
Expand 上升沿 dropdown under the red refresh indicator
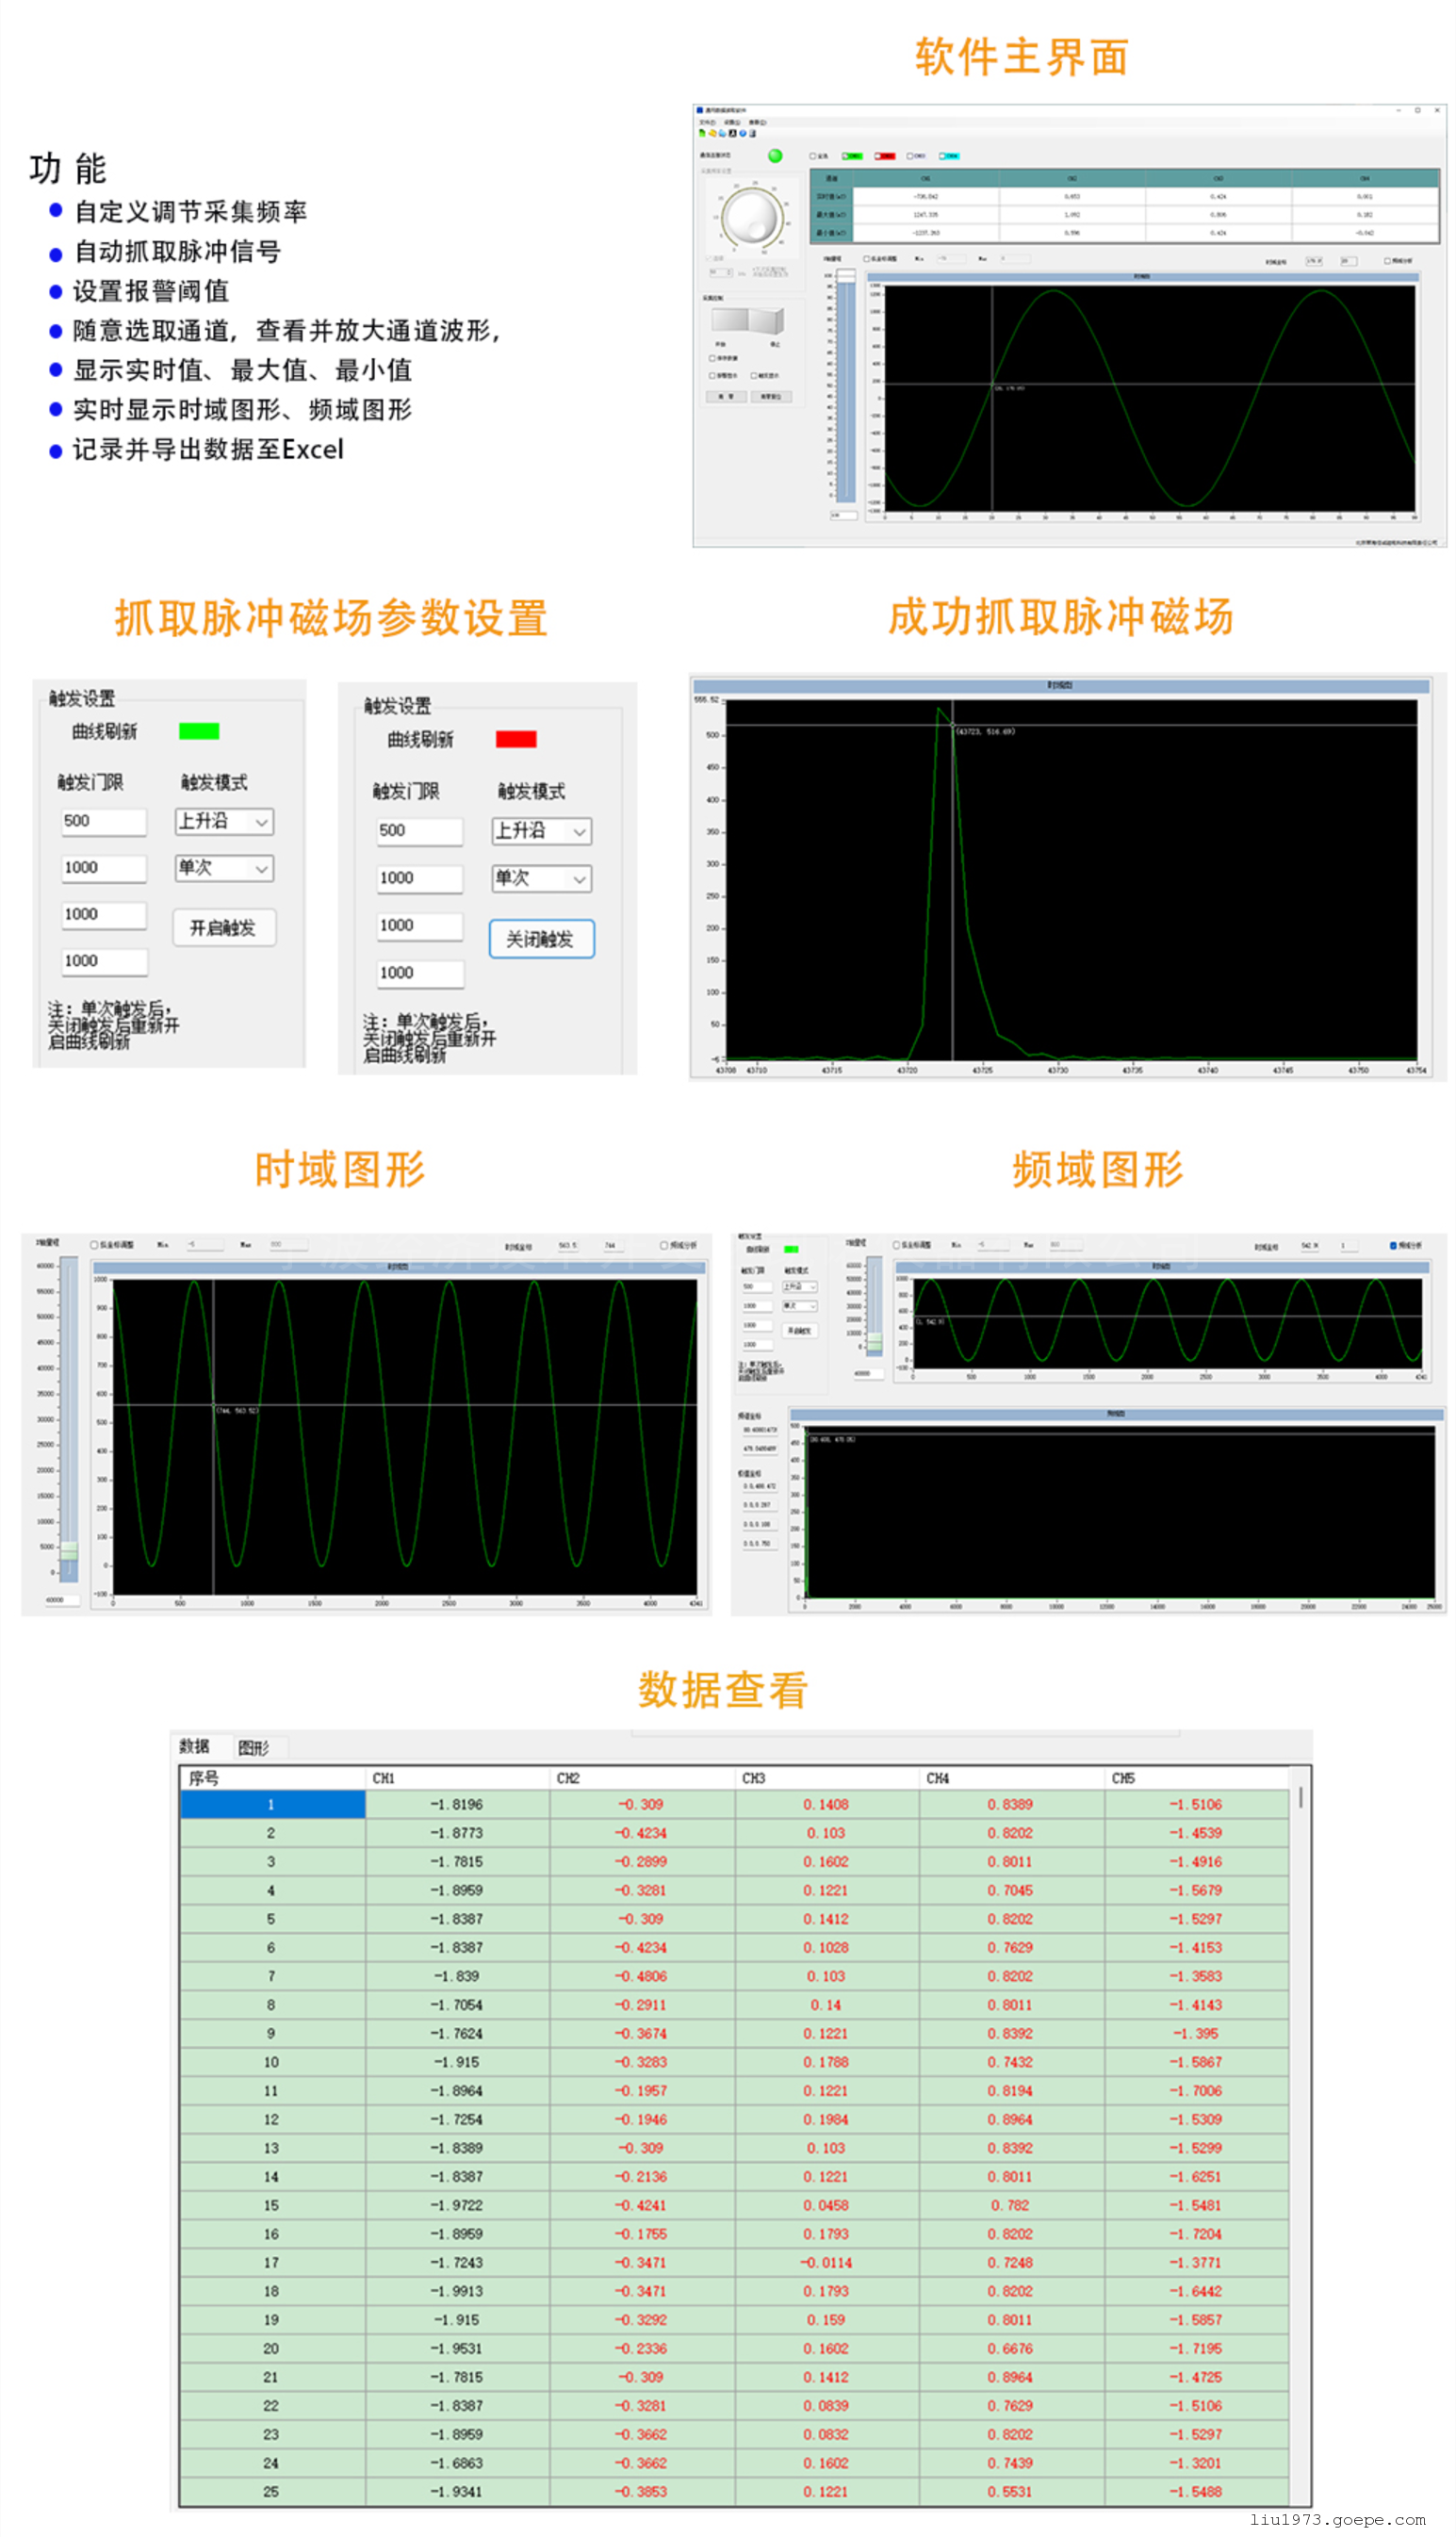point(541,831)
